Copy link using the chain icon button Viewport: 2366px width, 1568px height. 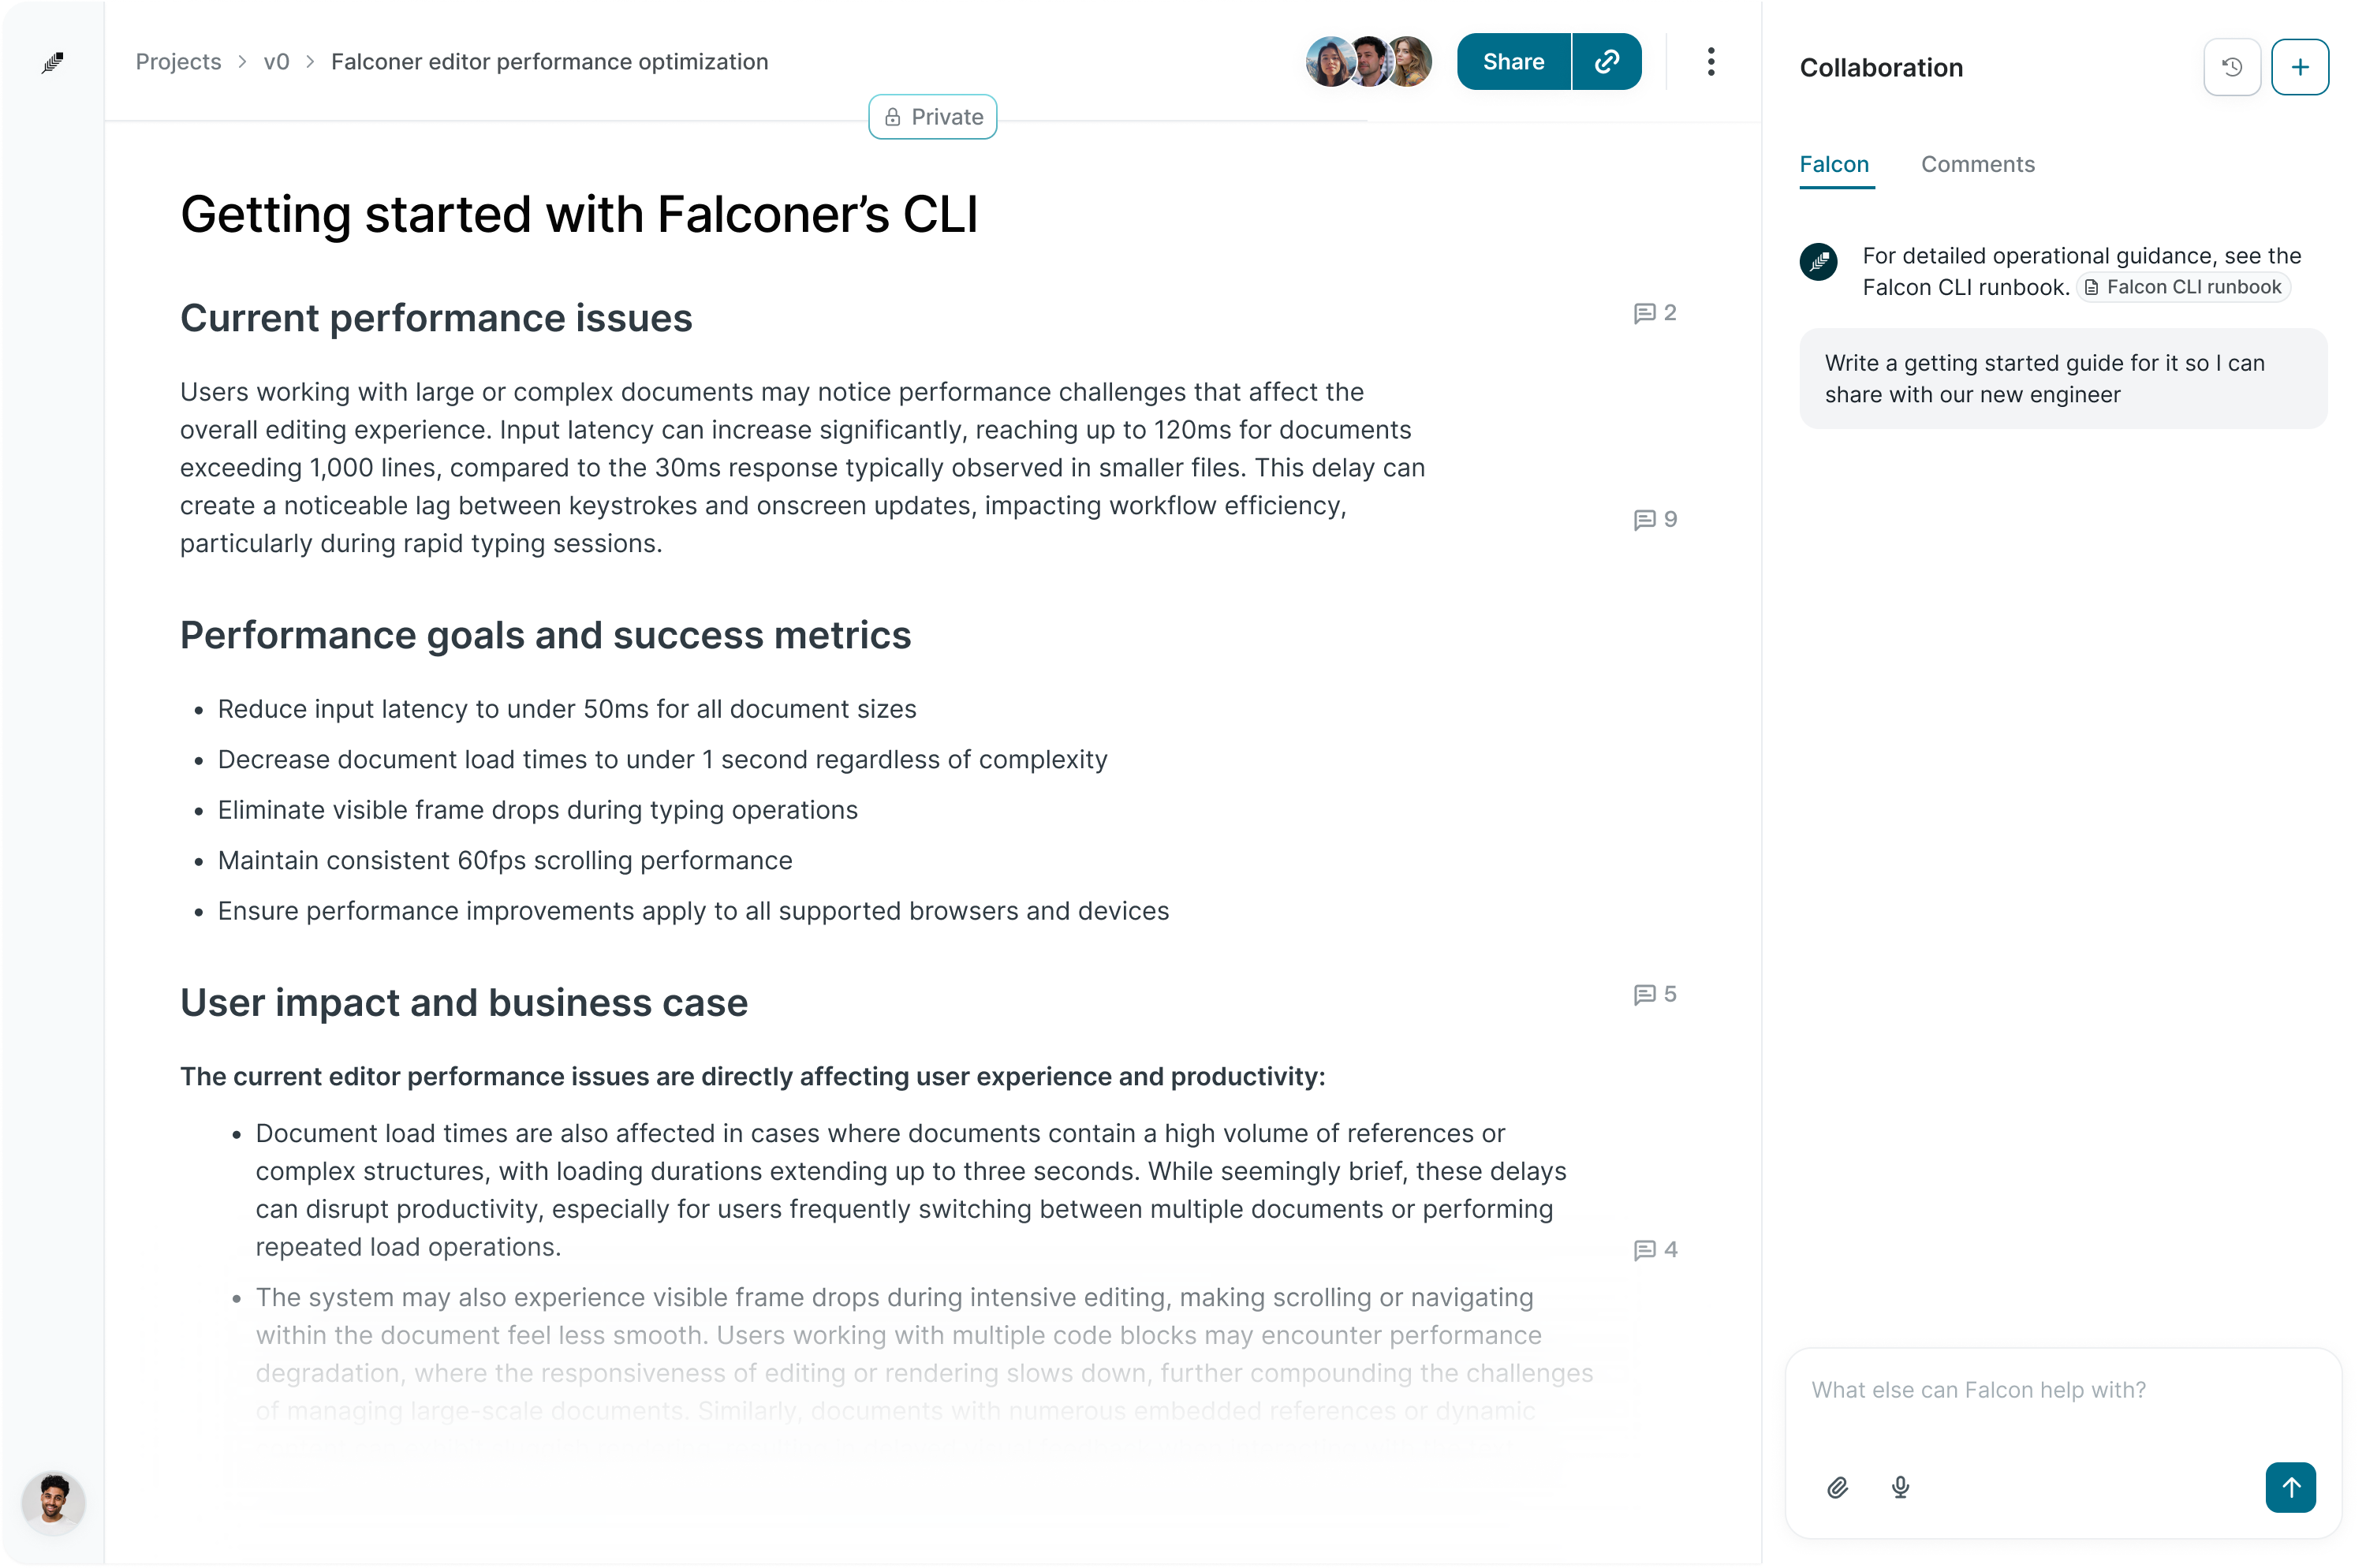(1607, 62)
